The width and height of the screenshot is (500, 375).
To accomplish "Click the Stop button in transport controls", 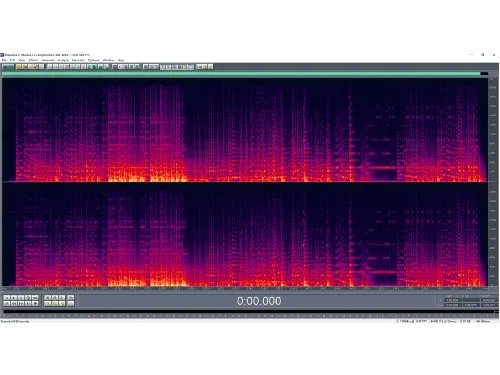I will coord(7,298).
